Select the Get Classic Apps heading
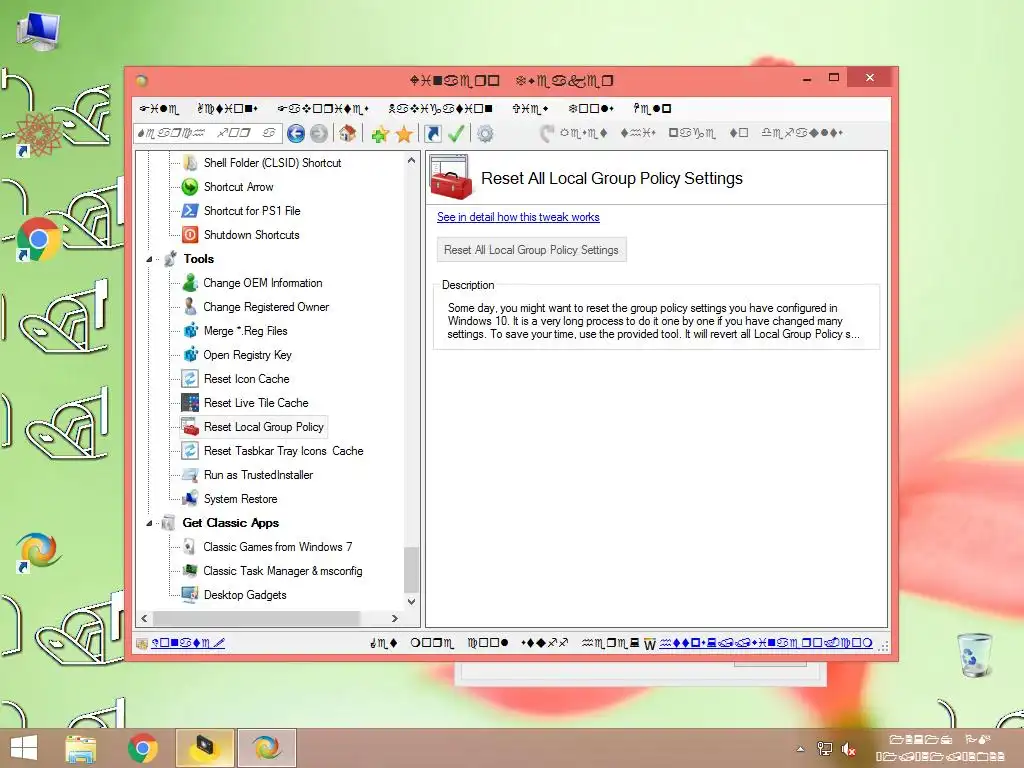 pos(231,522)
